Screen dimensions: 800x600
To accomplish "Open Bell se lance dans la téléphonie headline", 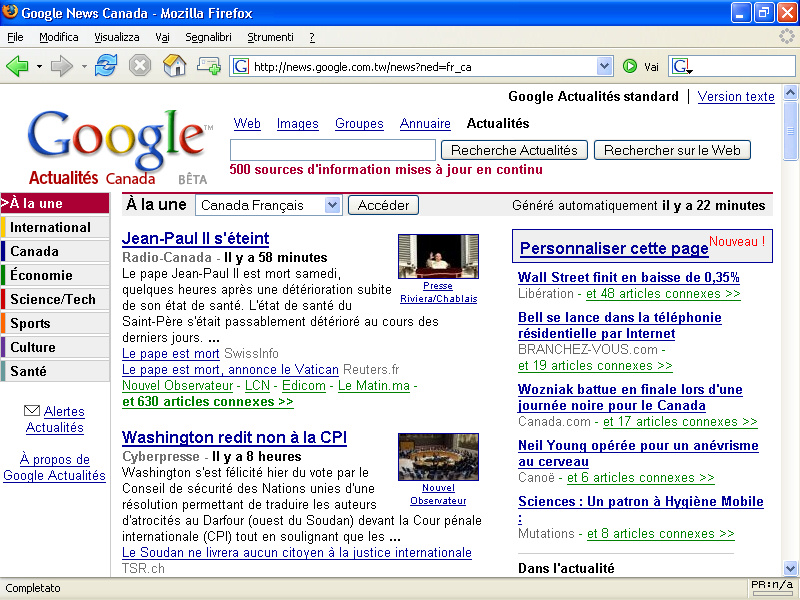I will tap(619, 325).
